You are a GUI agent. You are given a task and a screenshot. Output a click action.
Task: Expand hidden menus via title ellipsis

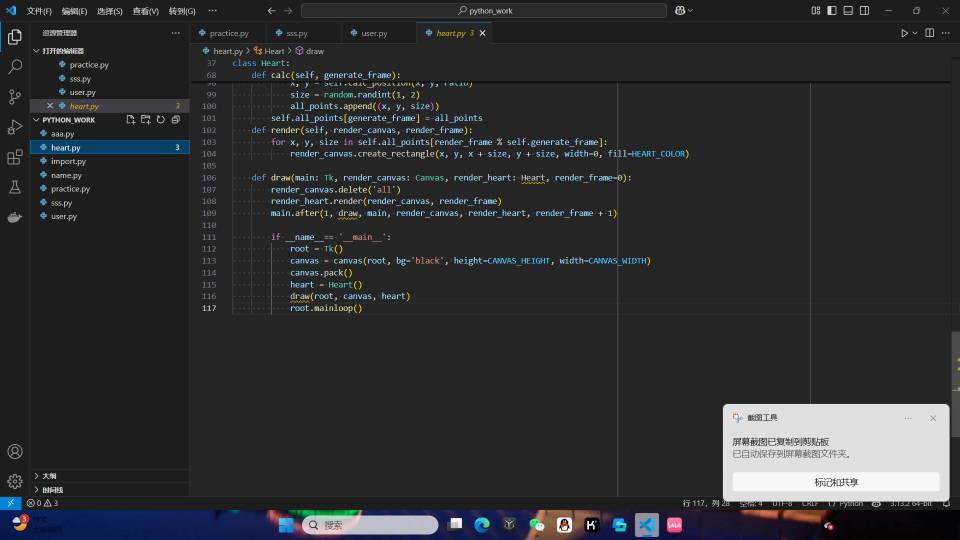coord(212,10)
